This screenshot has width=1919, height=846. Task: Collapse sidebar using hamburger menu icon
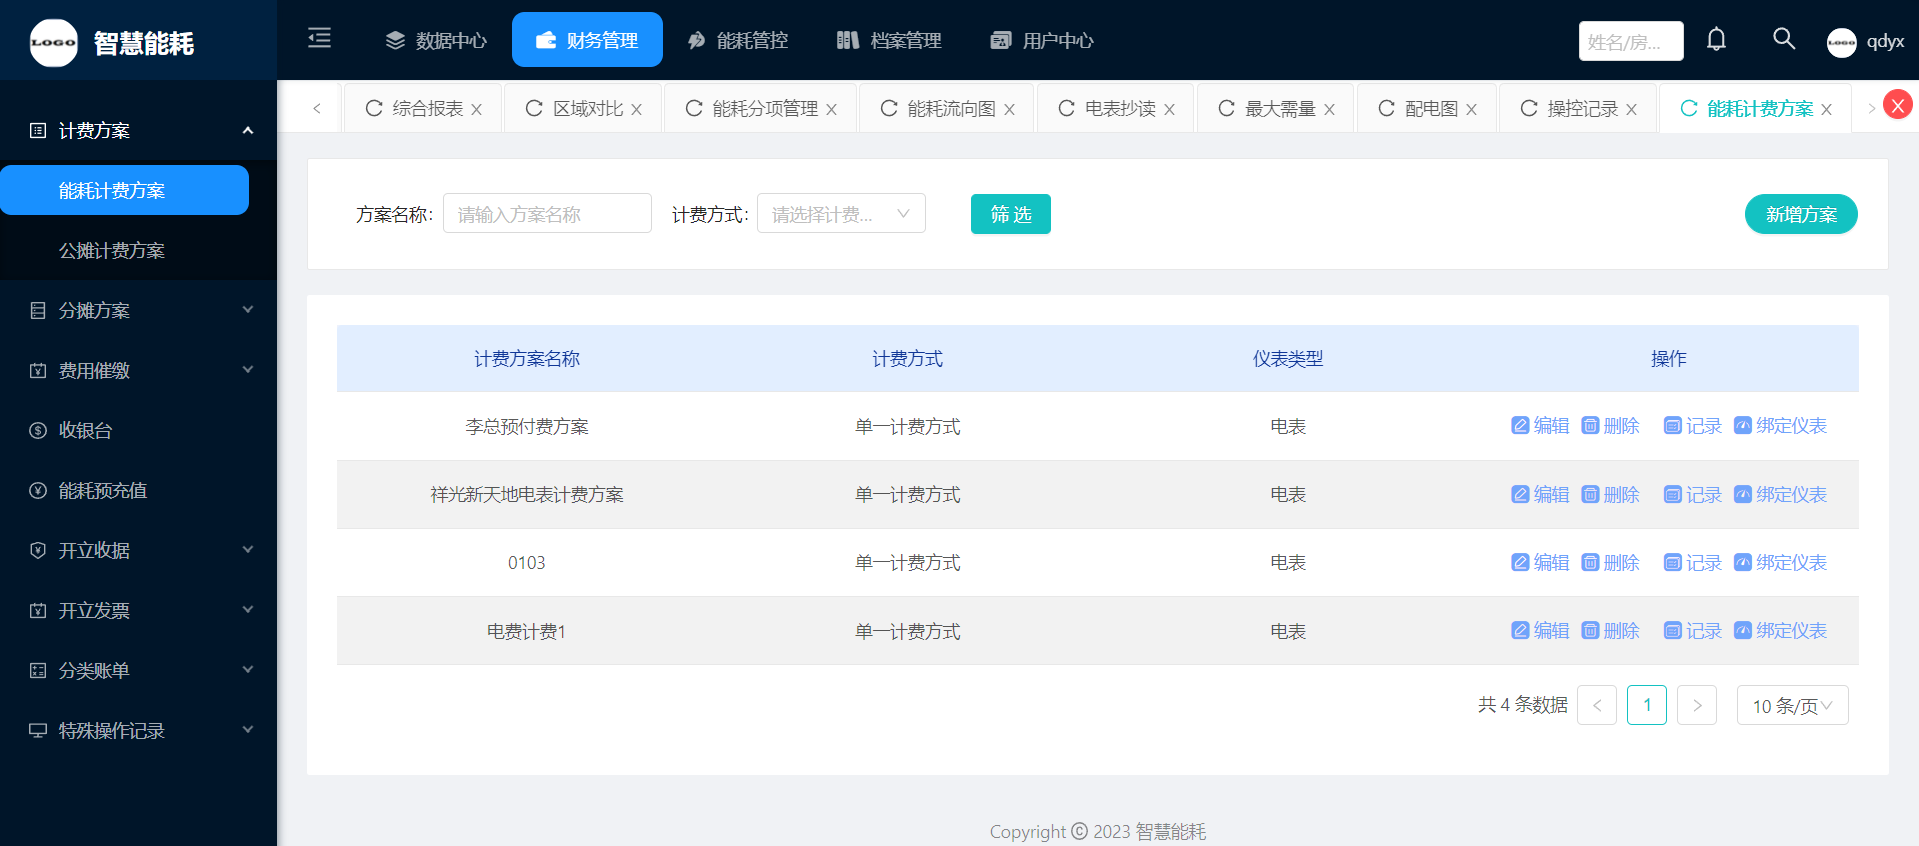pyautogui.click(x=319, y=39)
